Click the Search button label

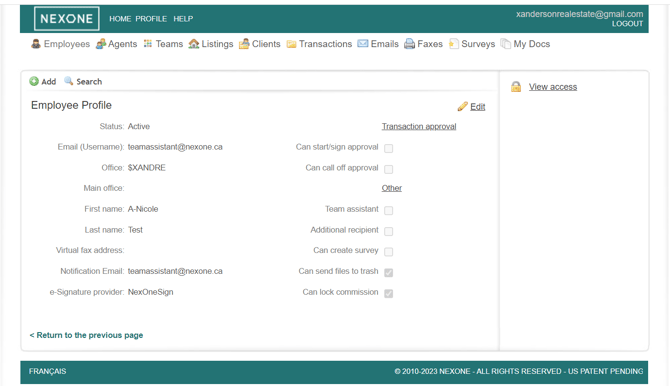click(x=89, y=81)
